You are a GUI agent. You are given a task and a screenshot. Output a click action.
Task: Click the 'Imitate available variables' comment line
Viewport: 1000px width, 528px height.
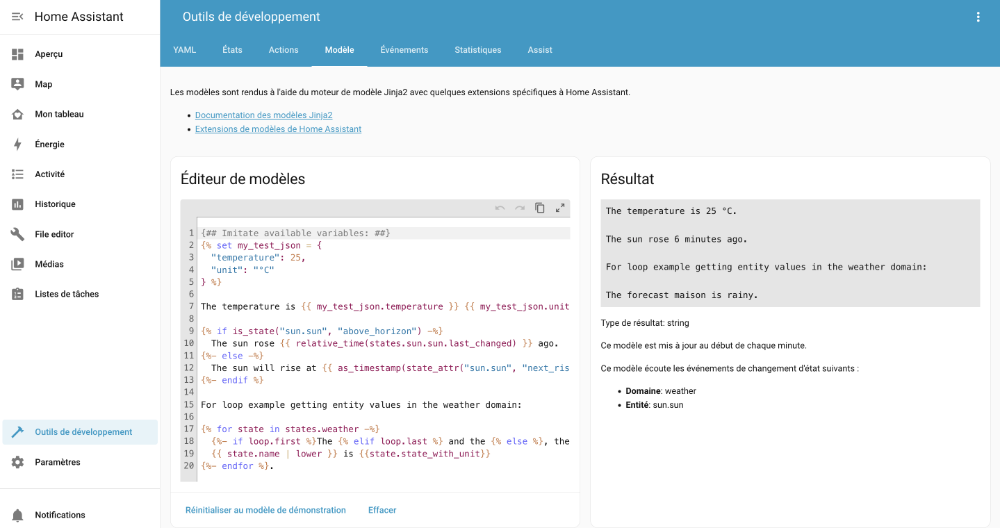click(295, 233)
